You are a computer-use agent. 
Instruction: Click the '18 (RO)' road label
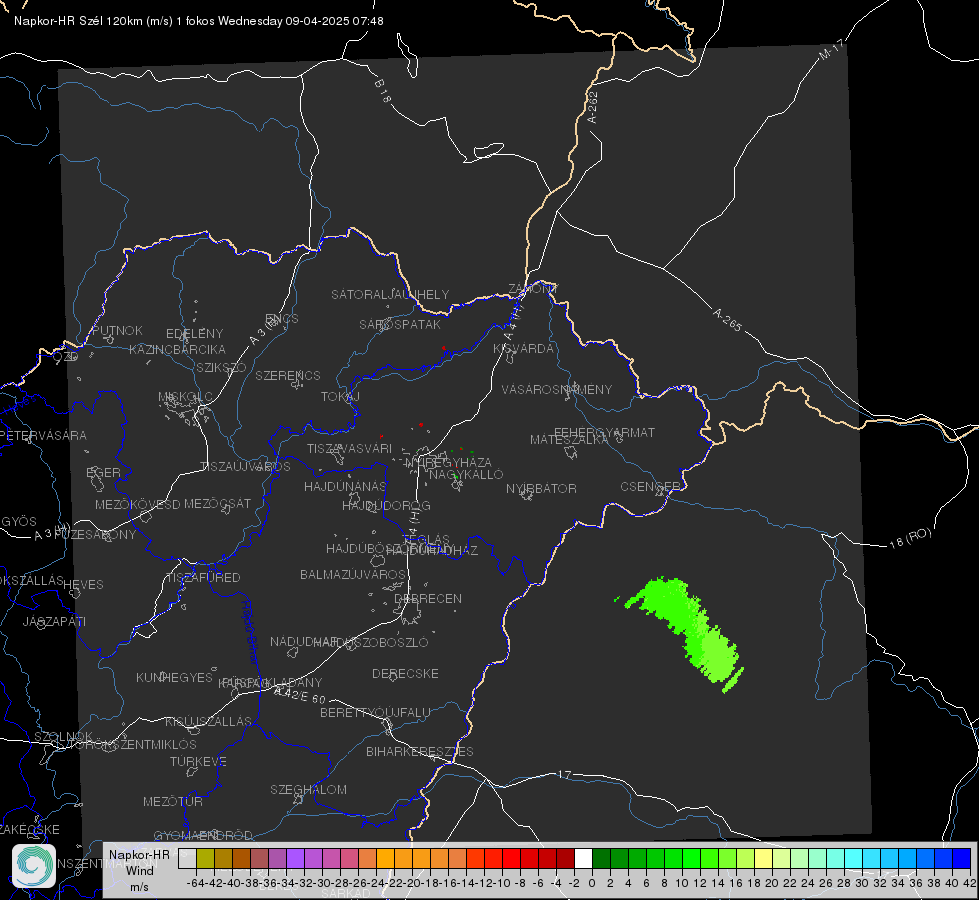point(910,538)
